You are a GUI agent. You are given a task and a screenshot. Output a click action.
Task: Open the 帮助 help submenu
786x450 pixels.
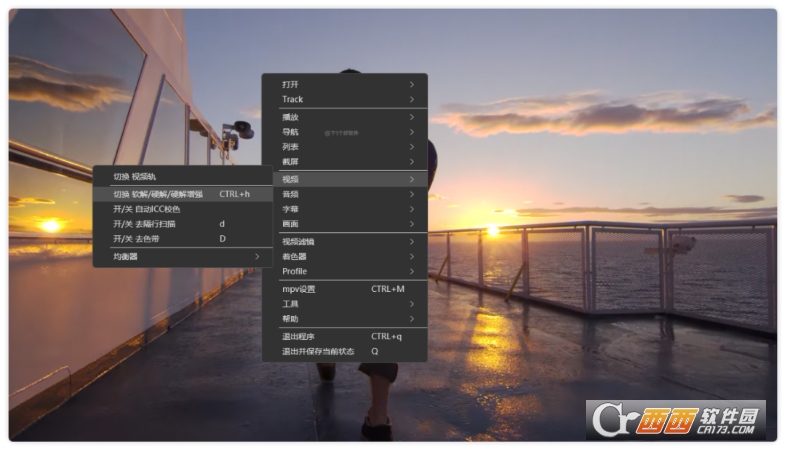pyautogui.click(x=344, y=319)
